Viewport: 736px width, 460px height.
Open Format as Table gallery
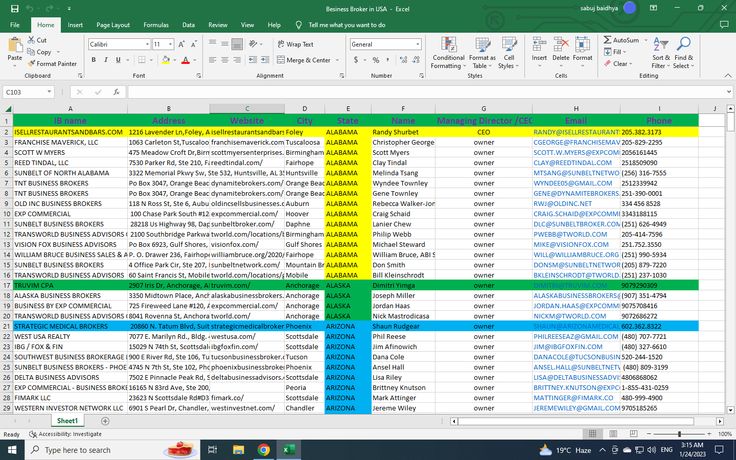pyautogui.click(x=483, y=53)
